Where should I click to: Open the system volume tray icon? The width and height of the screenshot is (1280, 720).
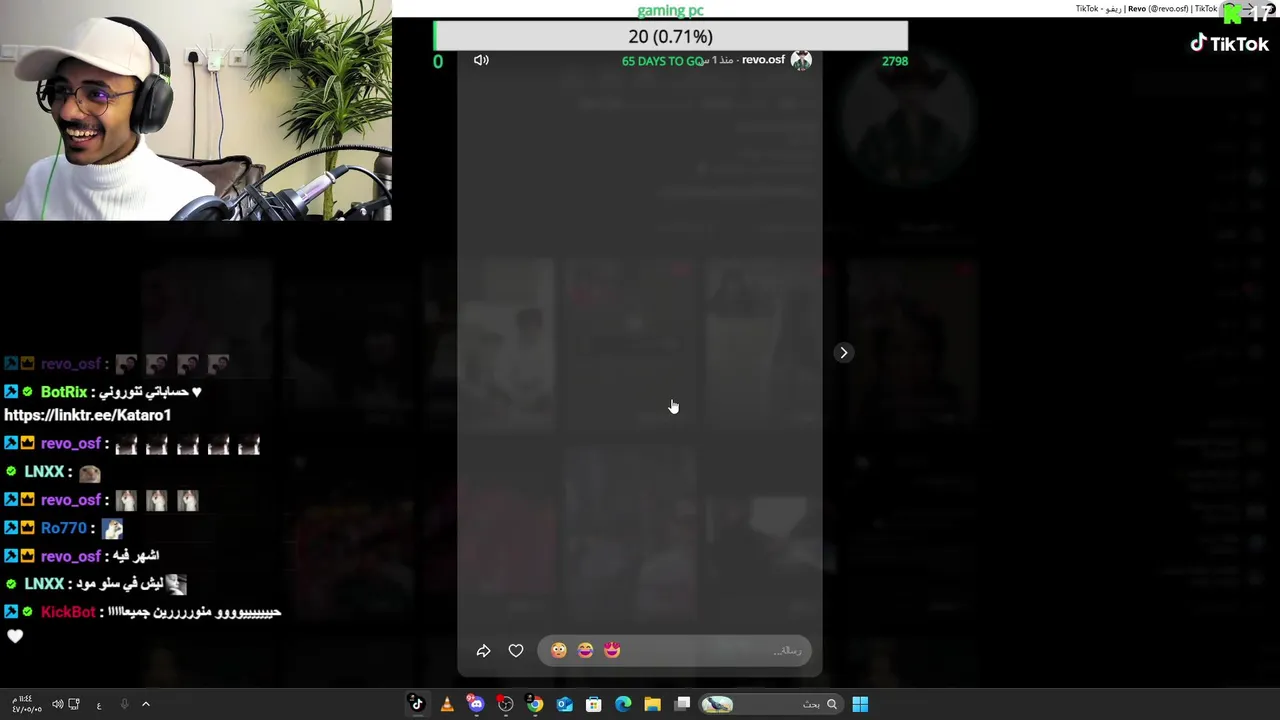coord(57,704)
